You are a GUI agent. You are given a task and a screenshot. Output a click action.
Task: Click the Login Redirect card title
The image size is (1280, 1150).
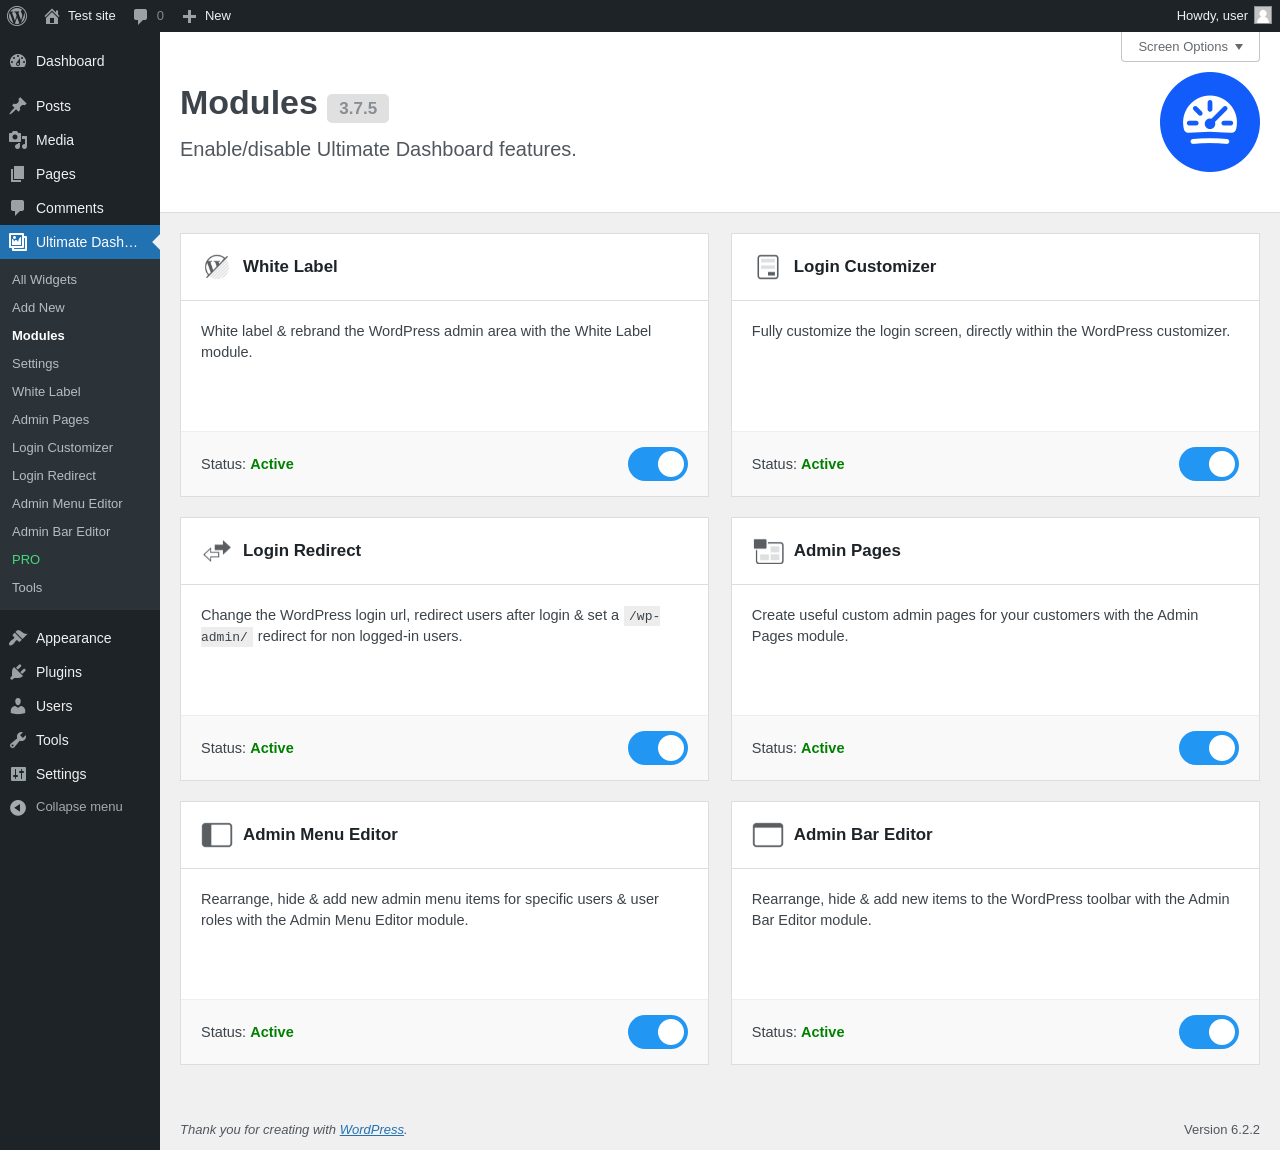pos(302,551)
